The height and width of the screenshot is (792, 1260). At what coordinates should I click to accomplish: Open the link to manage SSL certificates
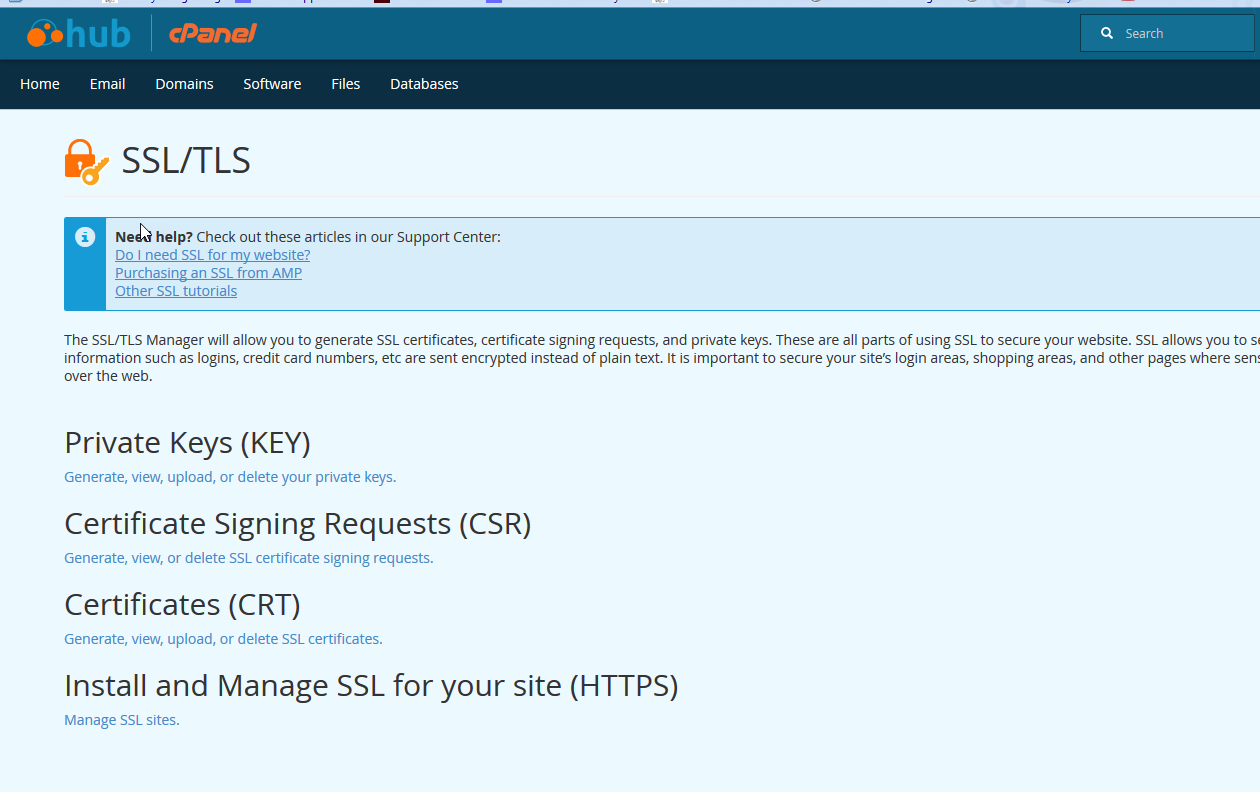[223, 639]
